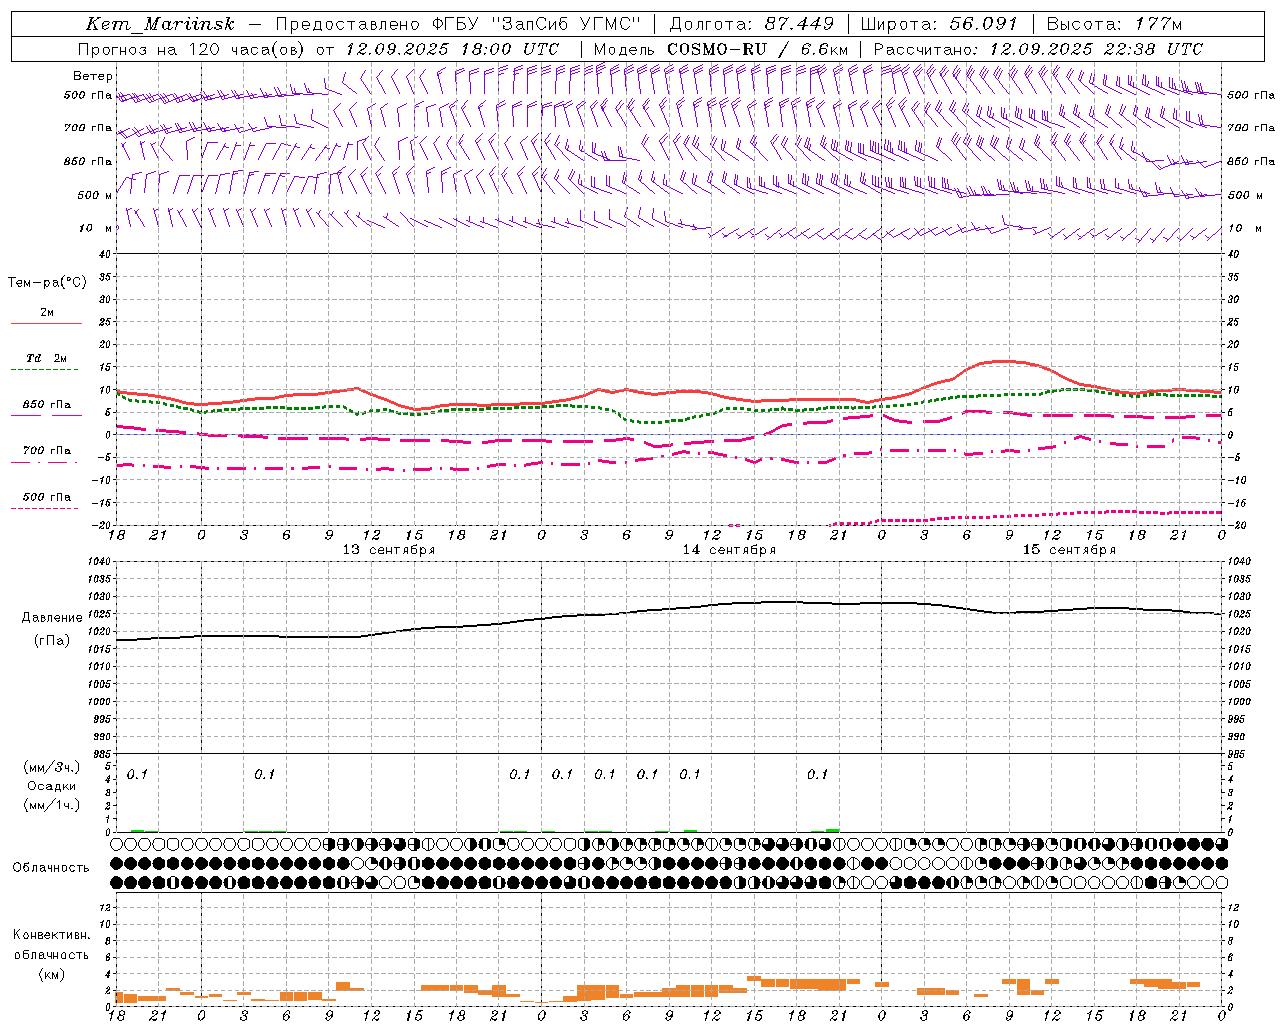
Task: Click the Прогноз на 120 часа(ов) text
Action: 192,49
